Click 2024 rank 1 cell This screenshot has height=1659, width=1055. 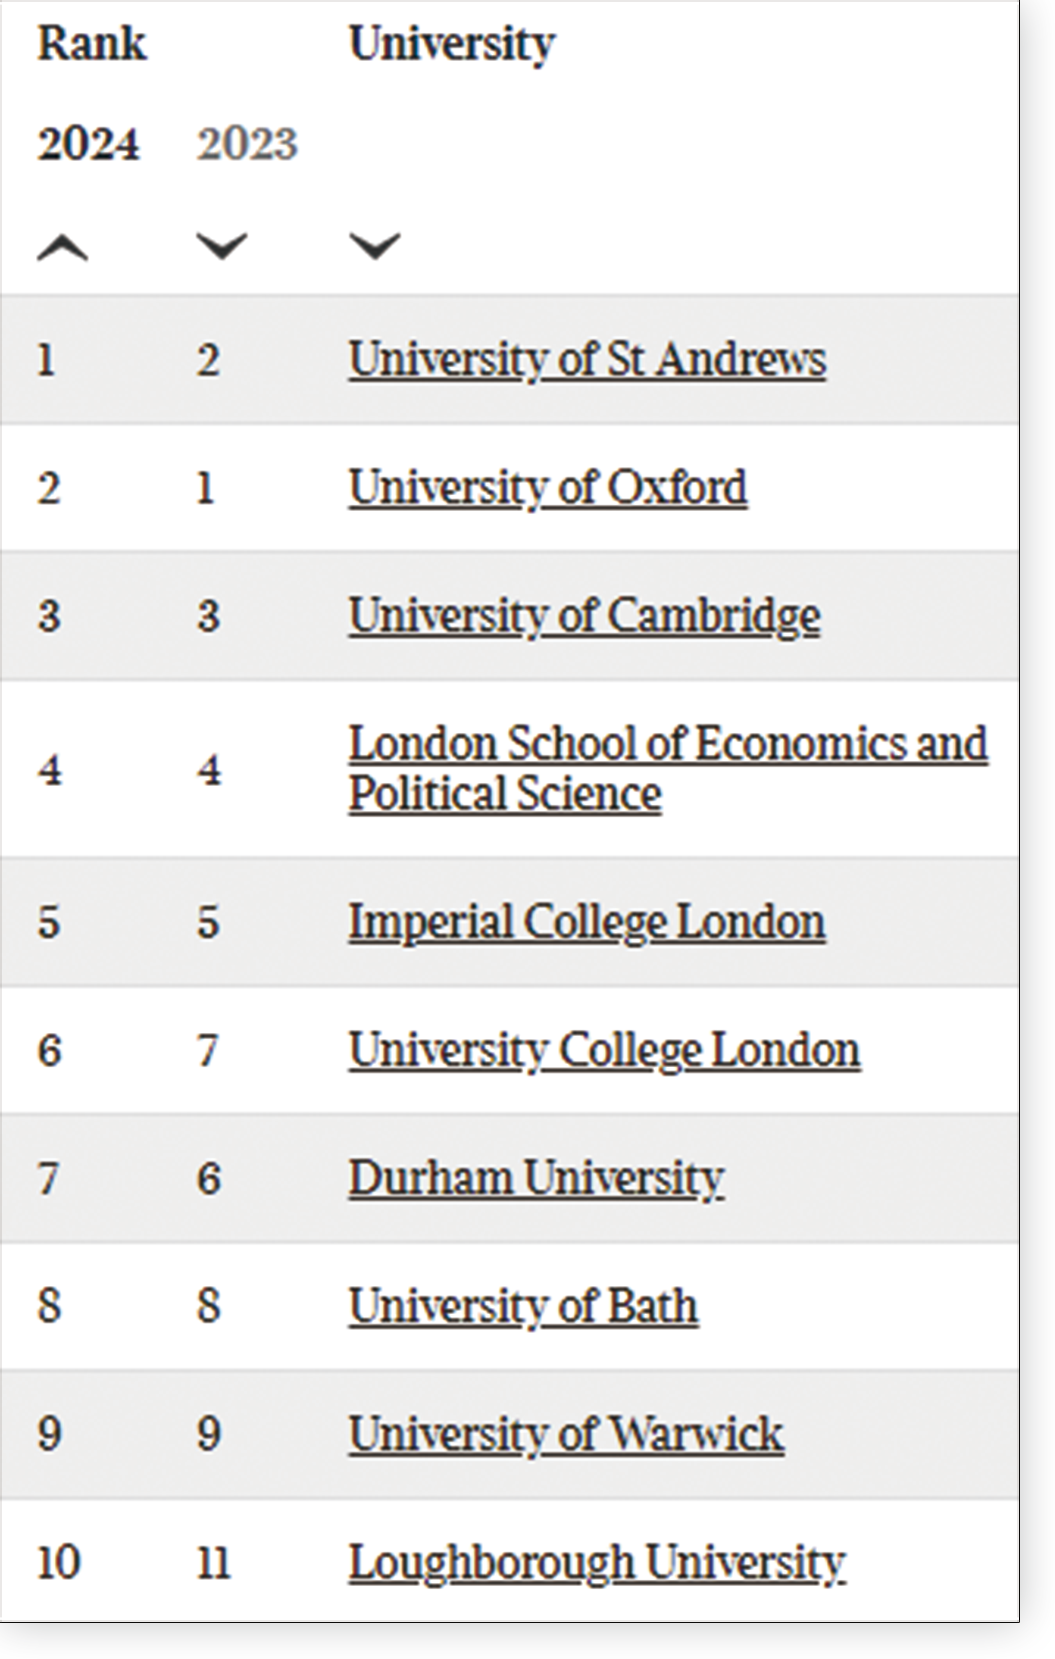click(x=46, y=360)
